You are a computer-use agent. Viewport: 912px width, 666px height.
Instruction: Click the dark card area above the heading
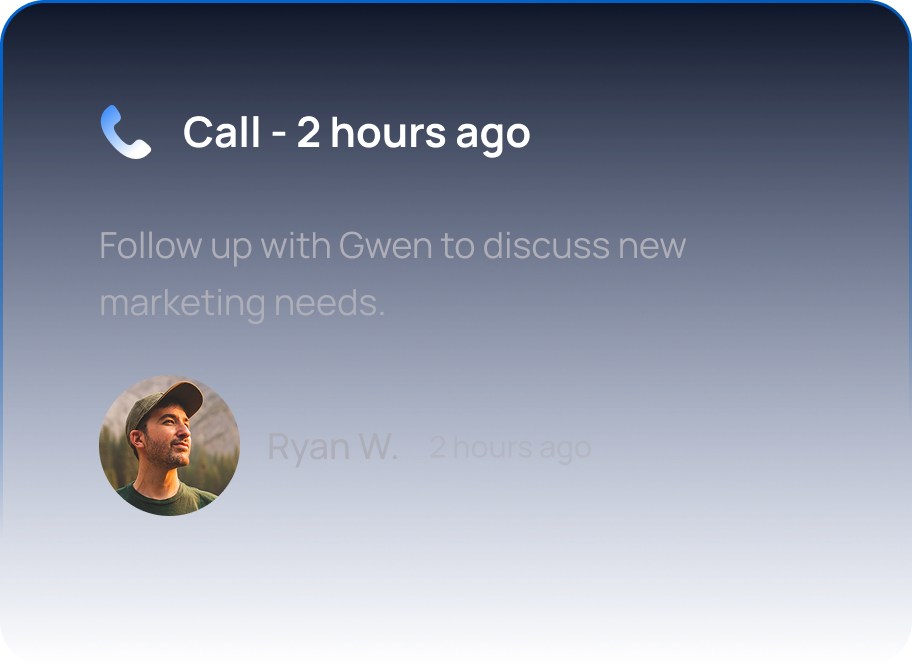click(456, 52)
